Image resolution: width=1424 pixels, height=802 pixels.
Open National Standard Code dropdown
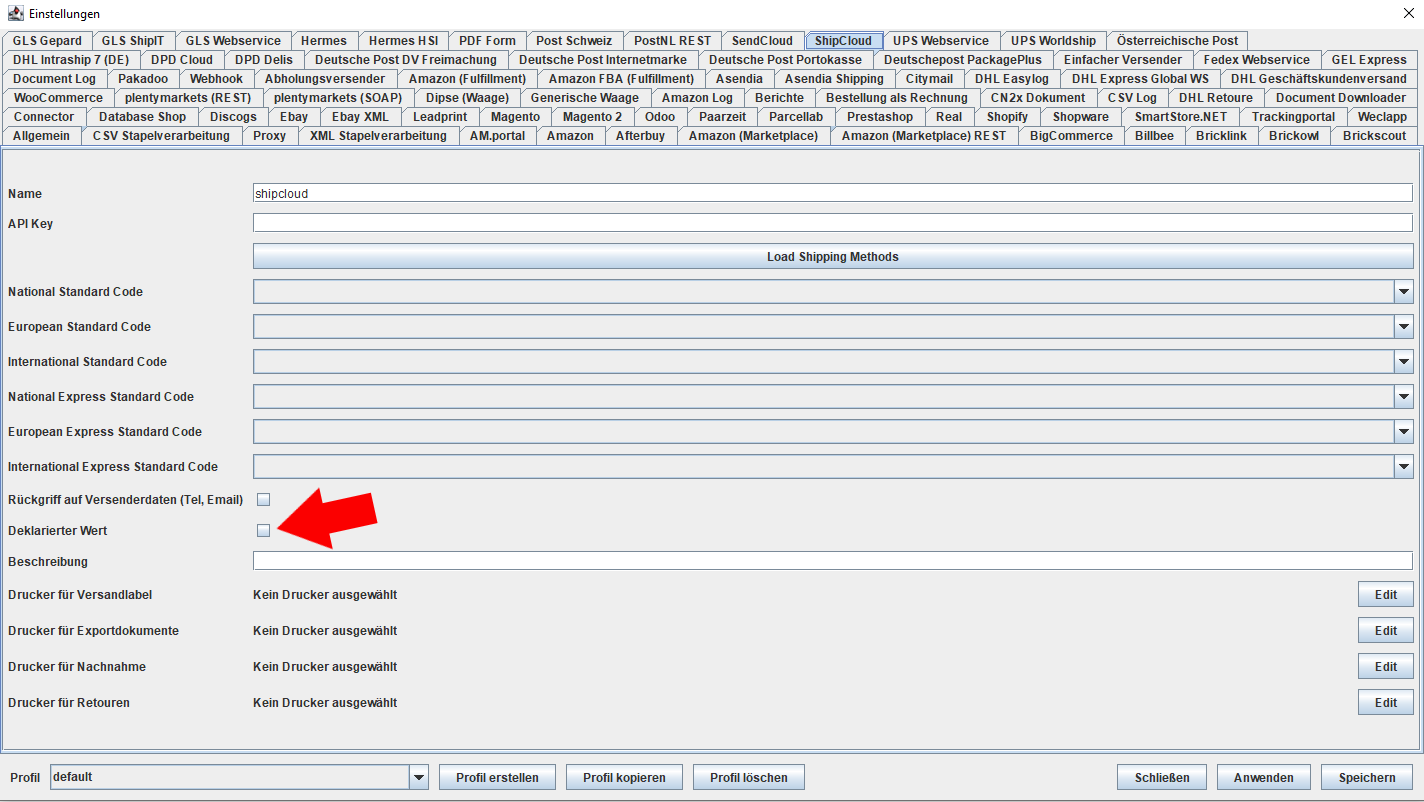(1404, 292)
